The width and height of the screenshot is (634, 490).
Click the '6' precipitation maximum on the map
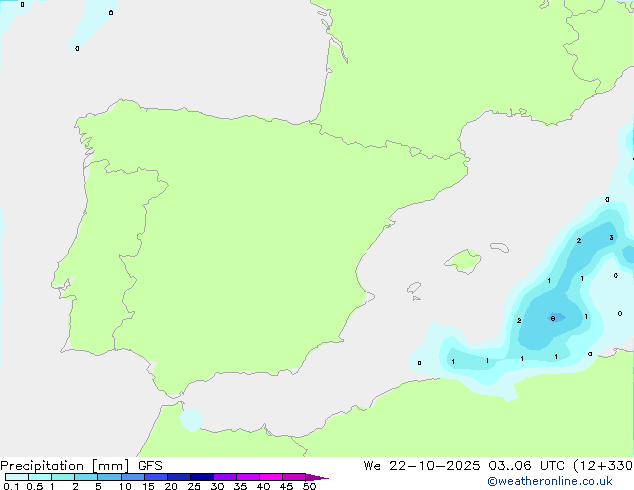point(553,319)
